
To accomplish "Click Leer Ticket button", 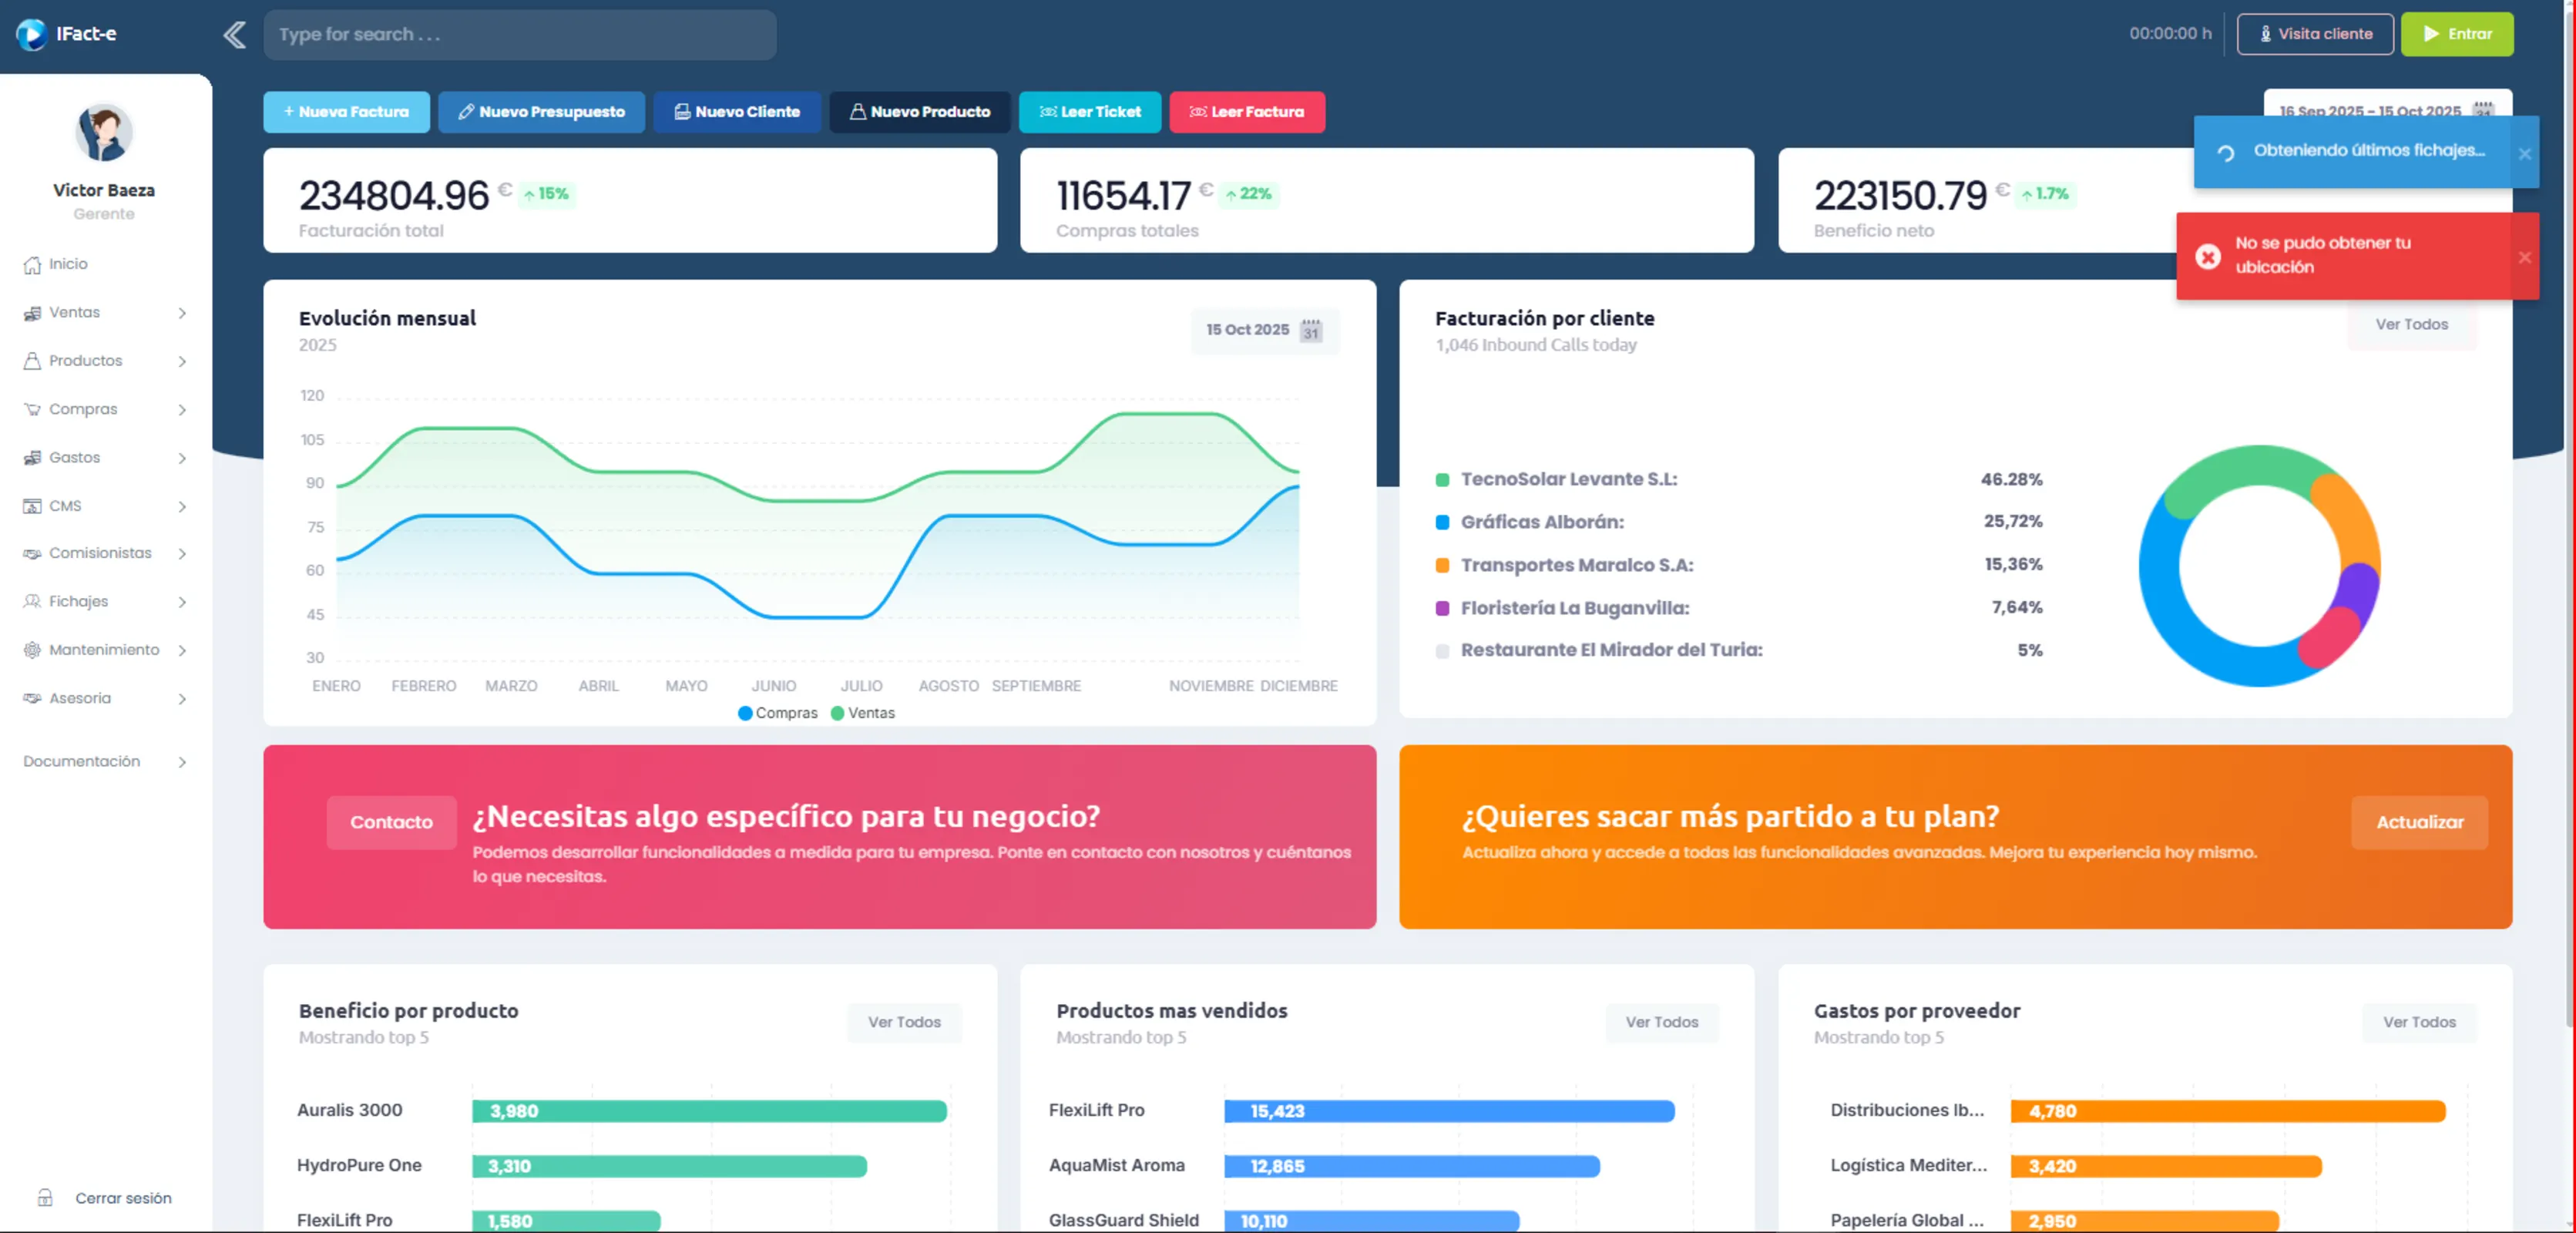I will pyautogui.click(x=1090, y=112).
